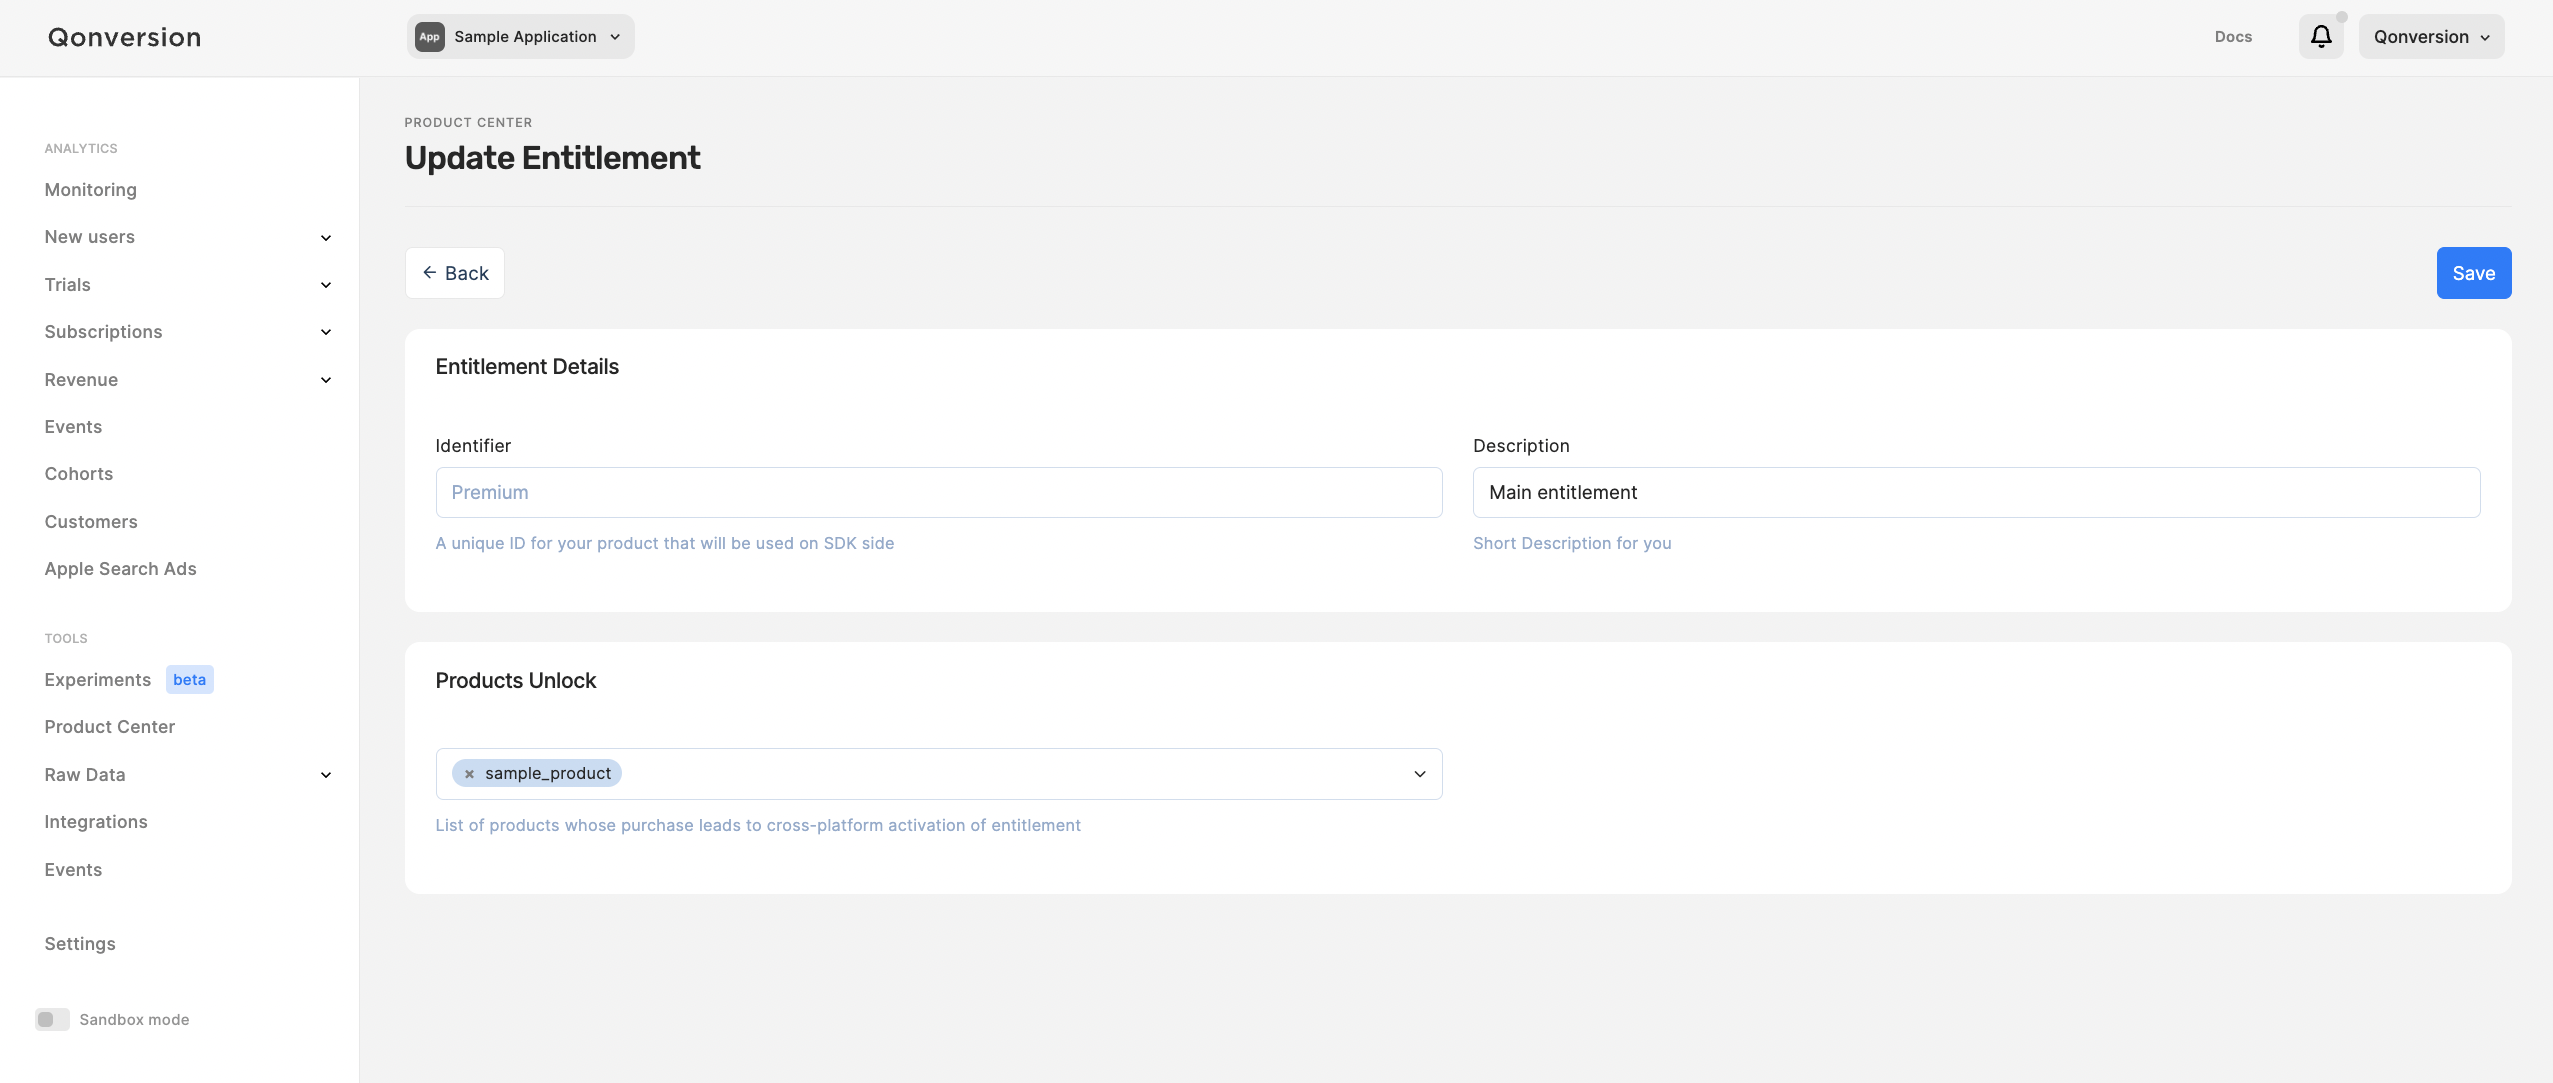Click the notifications bell icon
This screenshot has height=1083, width=2553.
coord(2320,37)
